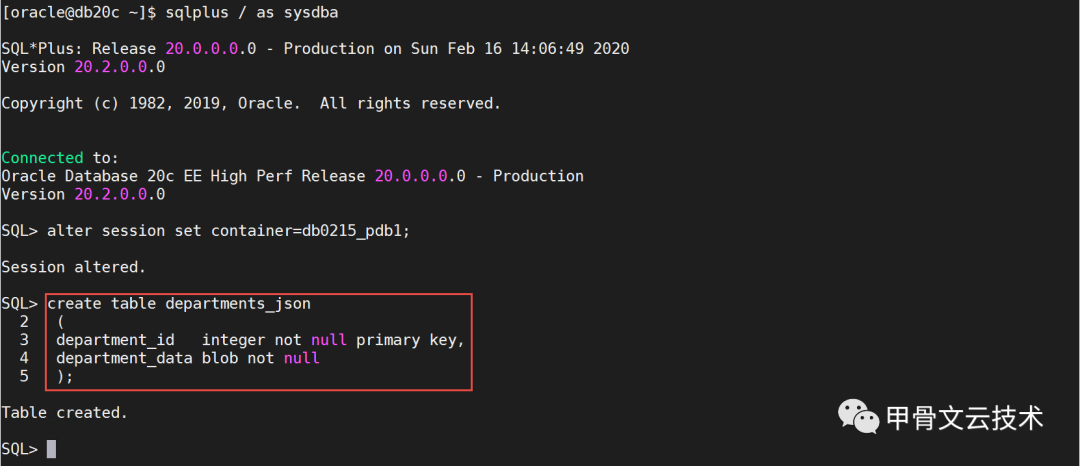Click the timestamp "Sun Feb 16 14:06:49 2020"

520,48
